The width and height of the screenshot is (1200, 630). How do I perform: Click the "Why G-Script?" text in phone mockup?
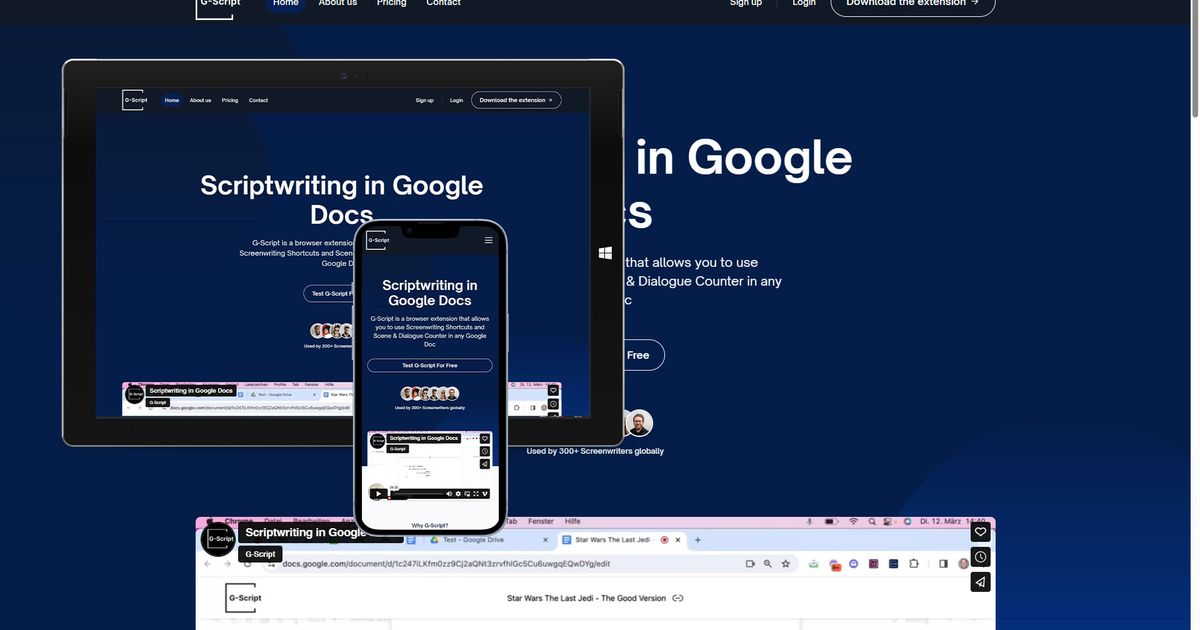(430, 525)
